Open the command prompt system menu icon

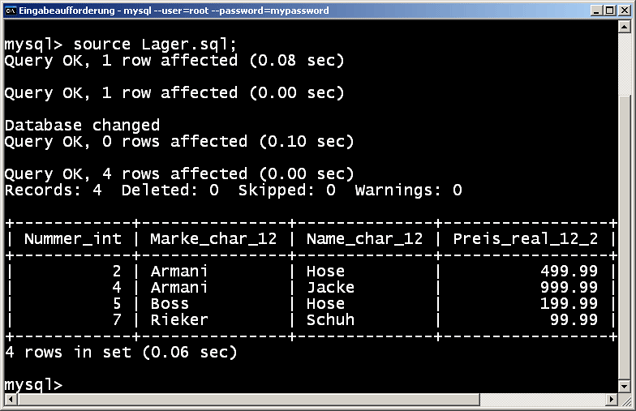tap(10, 10)
